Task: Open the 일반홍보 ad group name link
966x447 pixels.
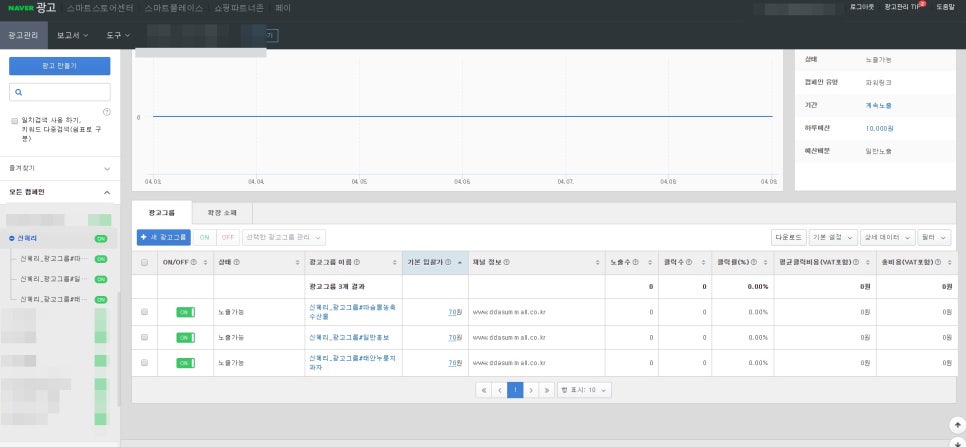Action: point(349,337)
